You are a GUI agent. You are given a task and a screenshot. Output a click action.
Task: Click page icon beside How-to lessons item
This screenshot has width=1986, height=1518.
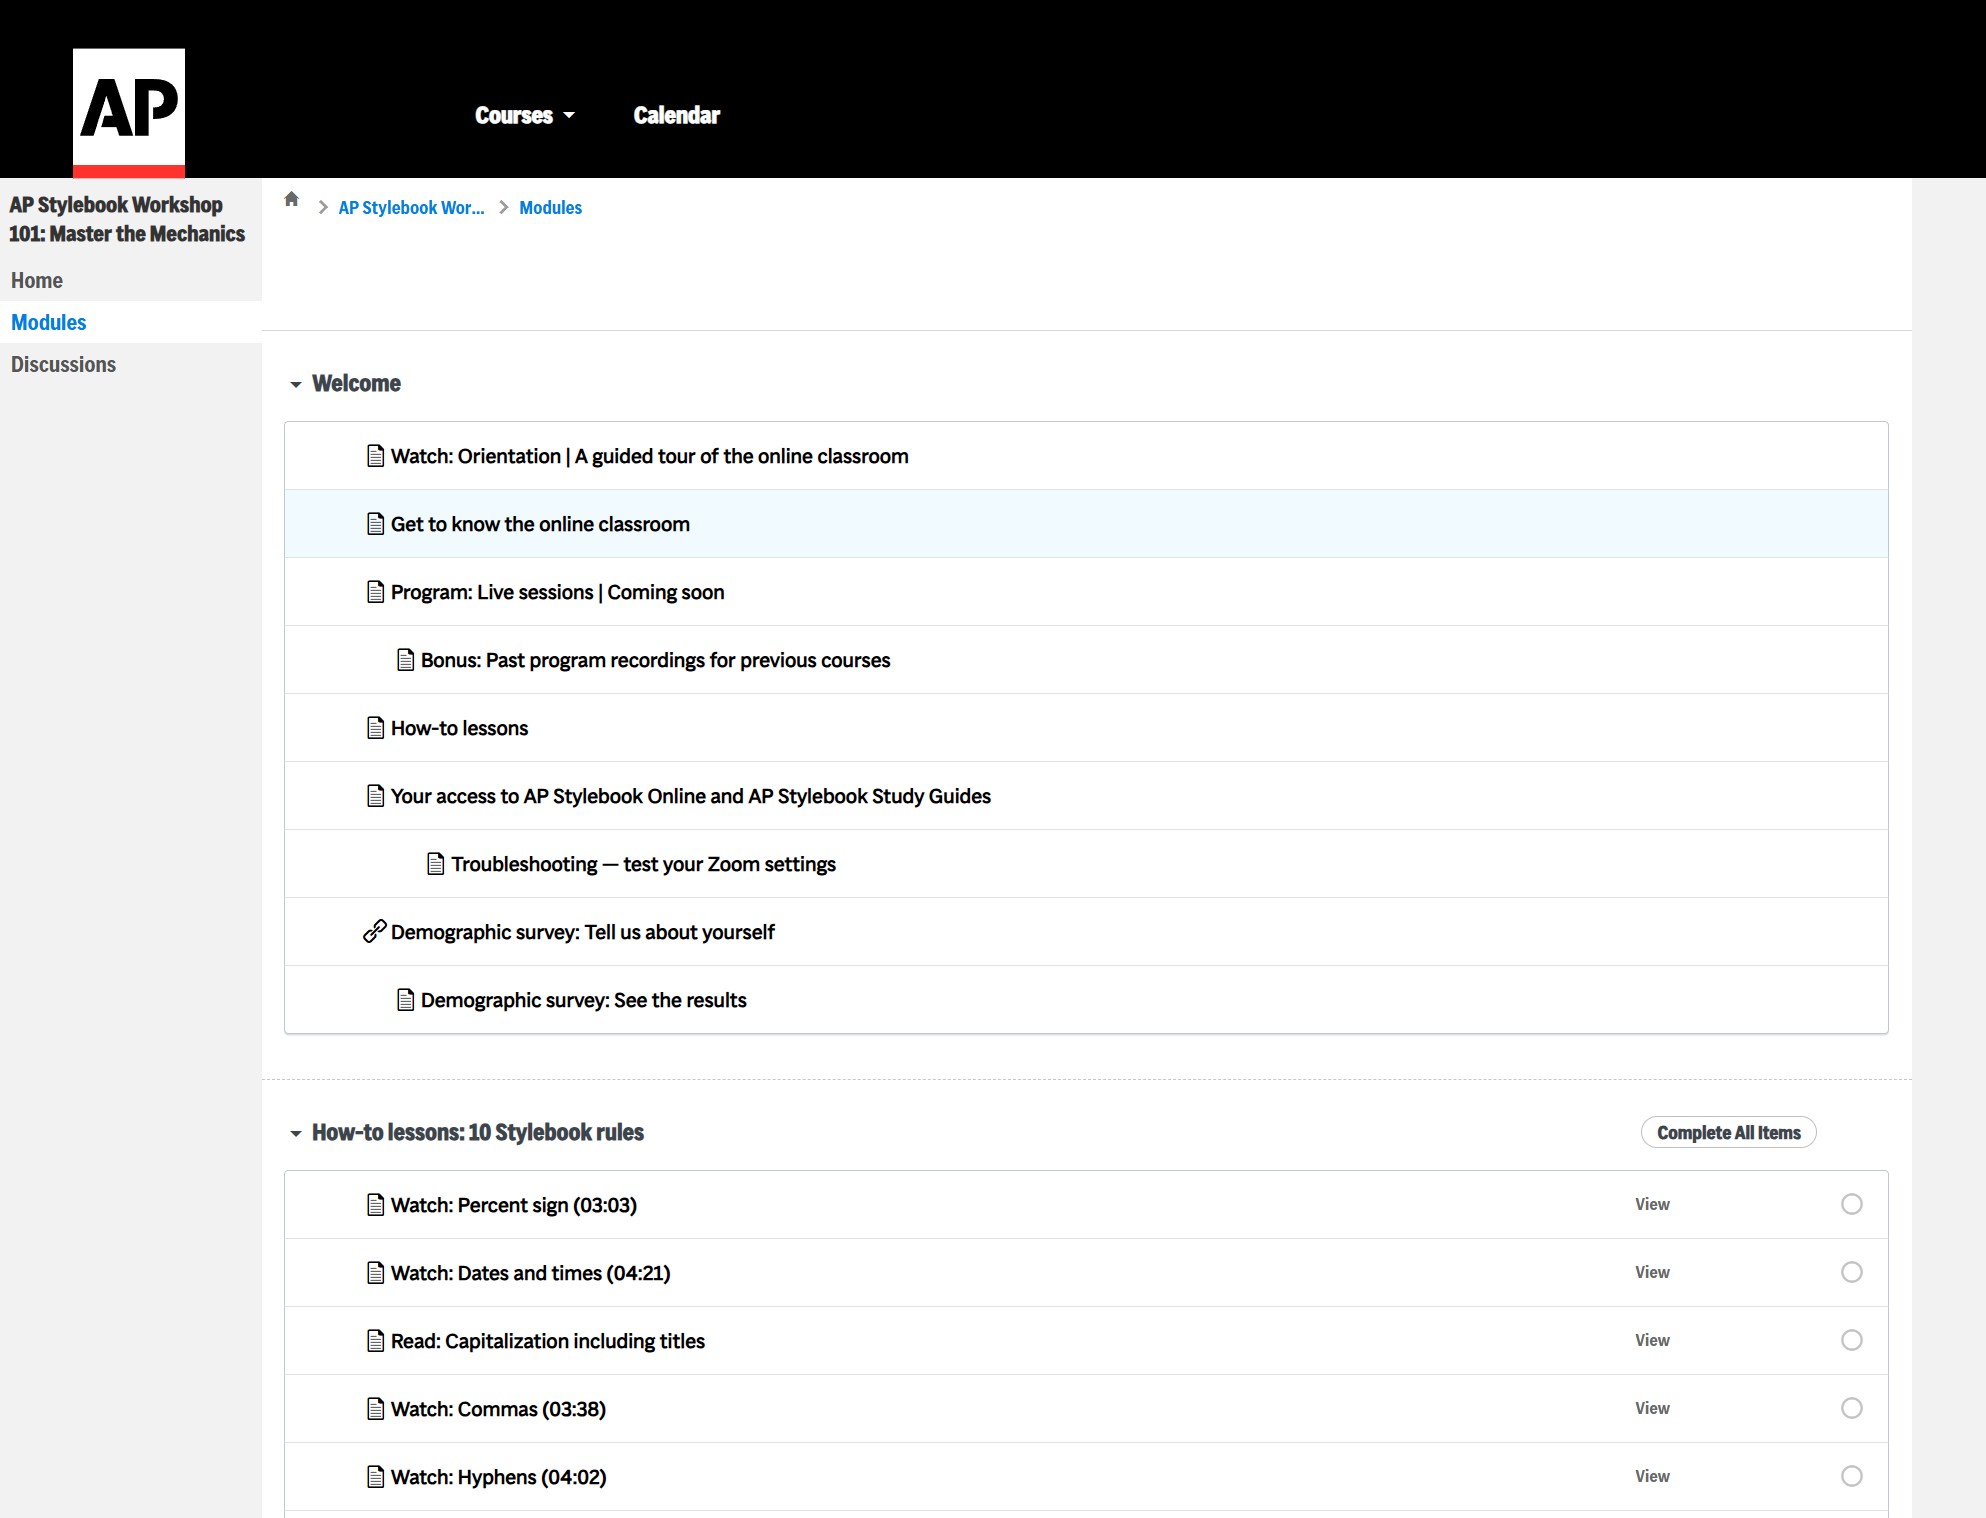click(376, 728)
